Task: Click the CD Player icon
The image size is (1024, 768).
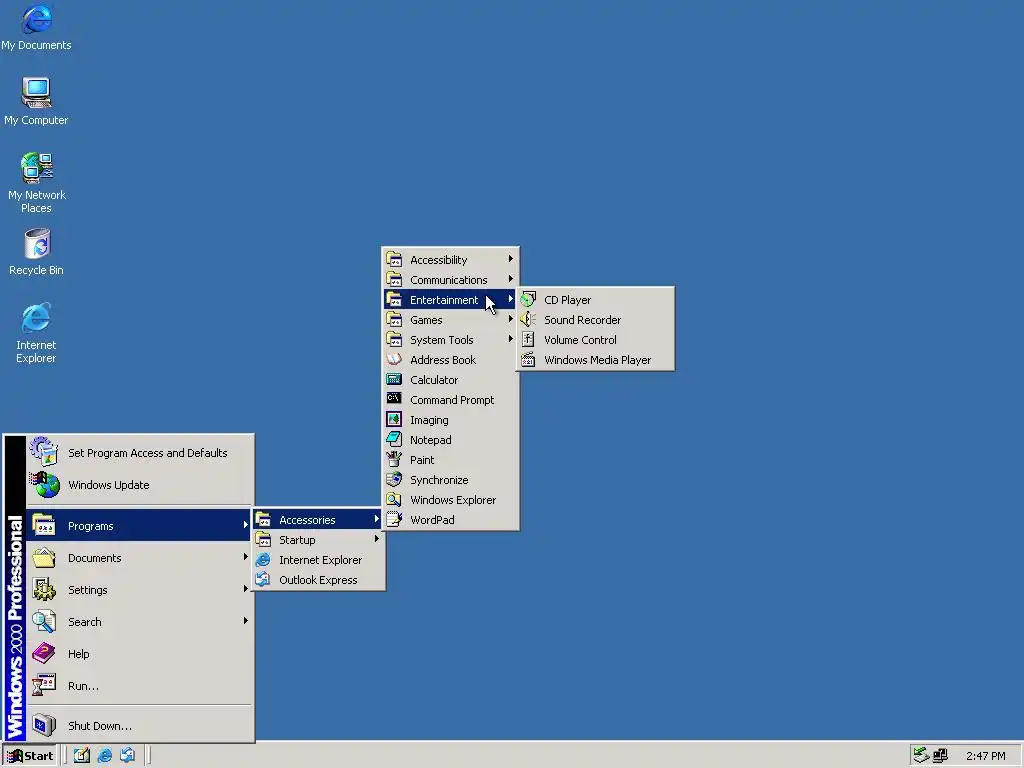Action: click(528, 300)
